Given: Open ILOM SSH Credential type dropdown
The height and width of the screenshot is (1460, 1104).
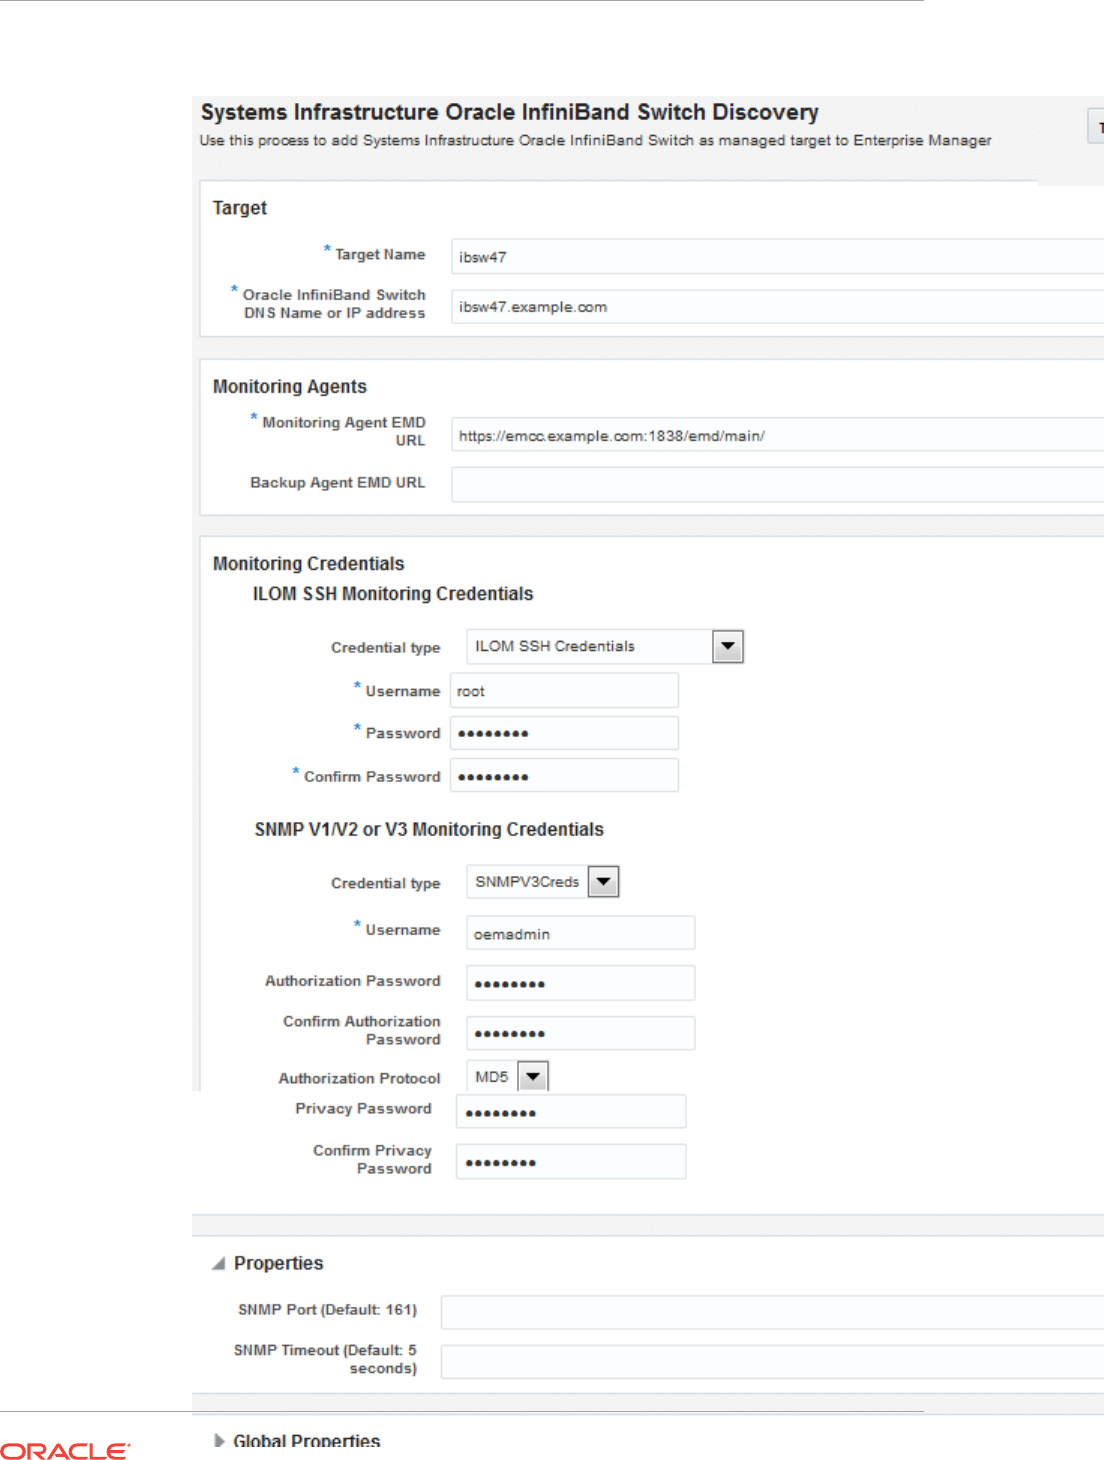Looking at the screenshot, I should click(x=727, y=647).
